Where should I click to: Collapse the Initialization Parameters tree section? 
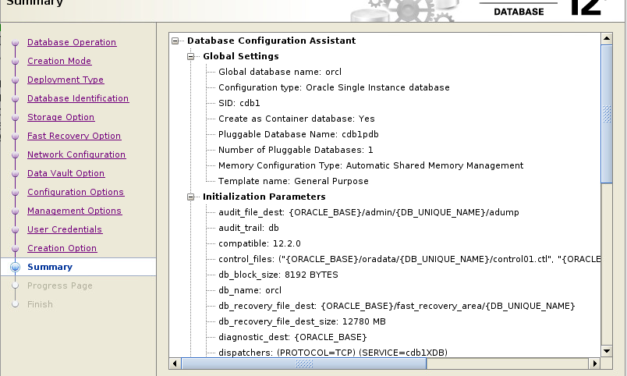pyautogui.click(x=191, y=197)
